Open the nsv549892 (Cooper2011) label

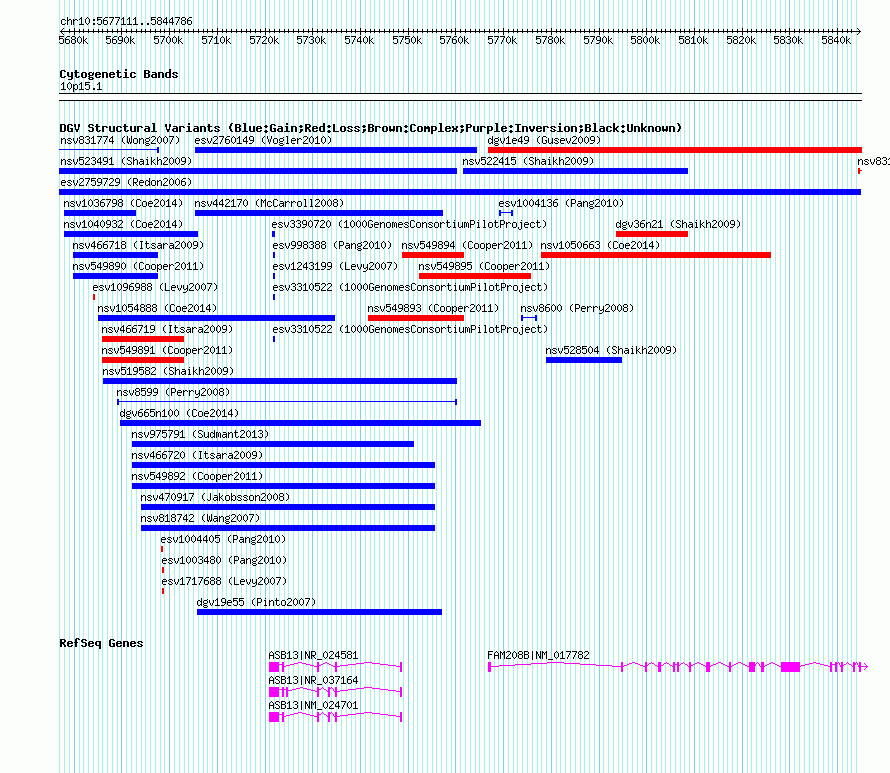(x=197, y=476)
